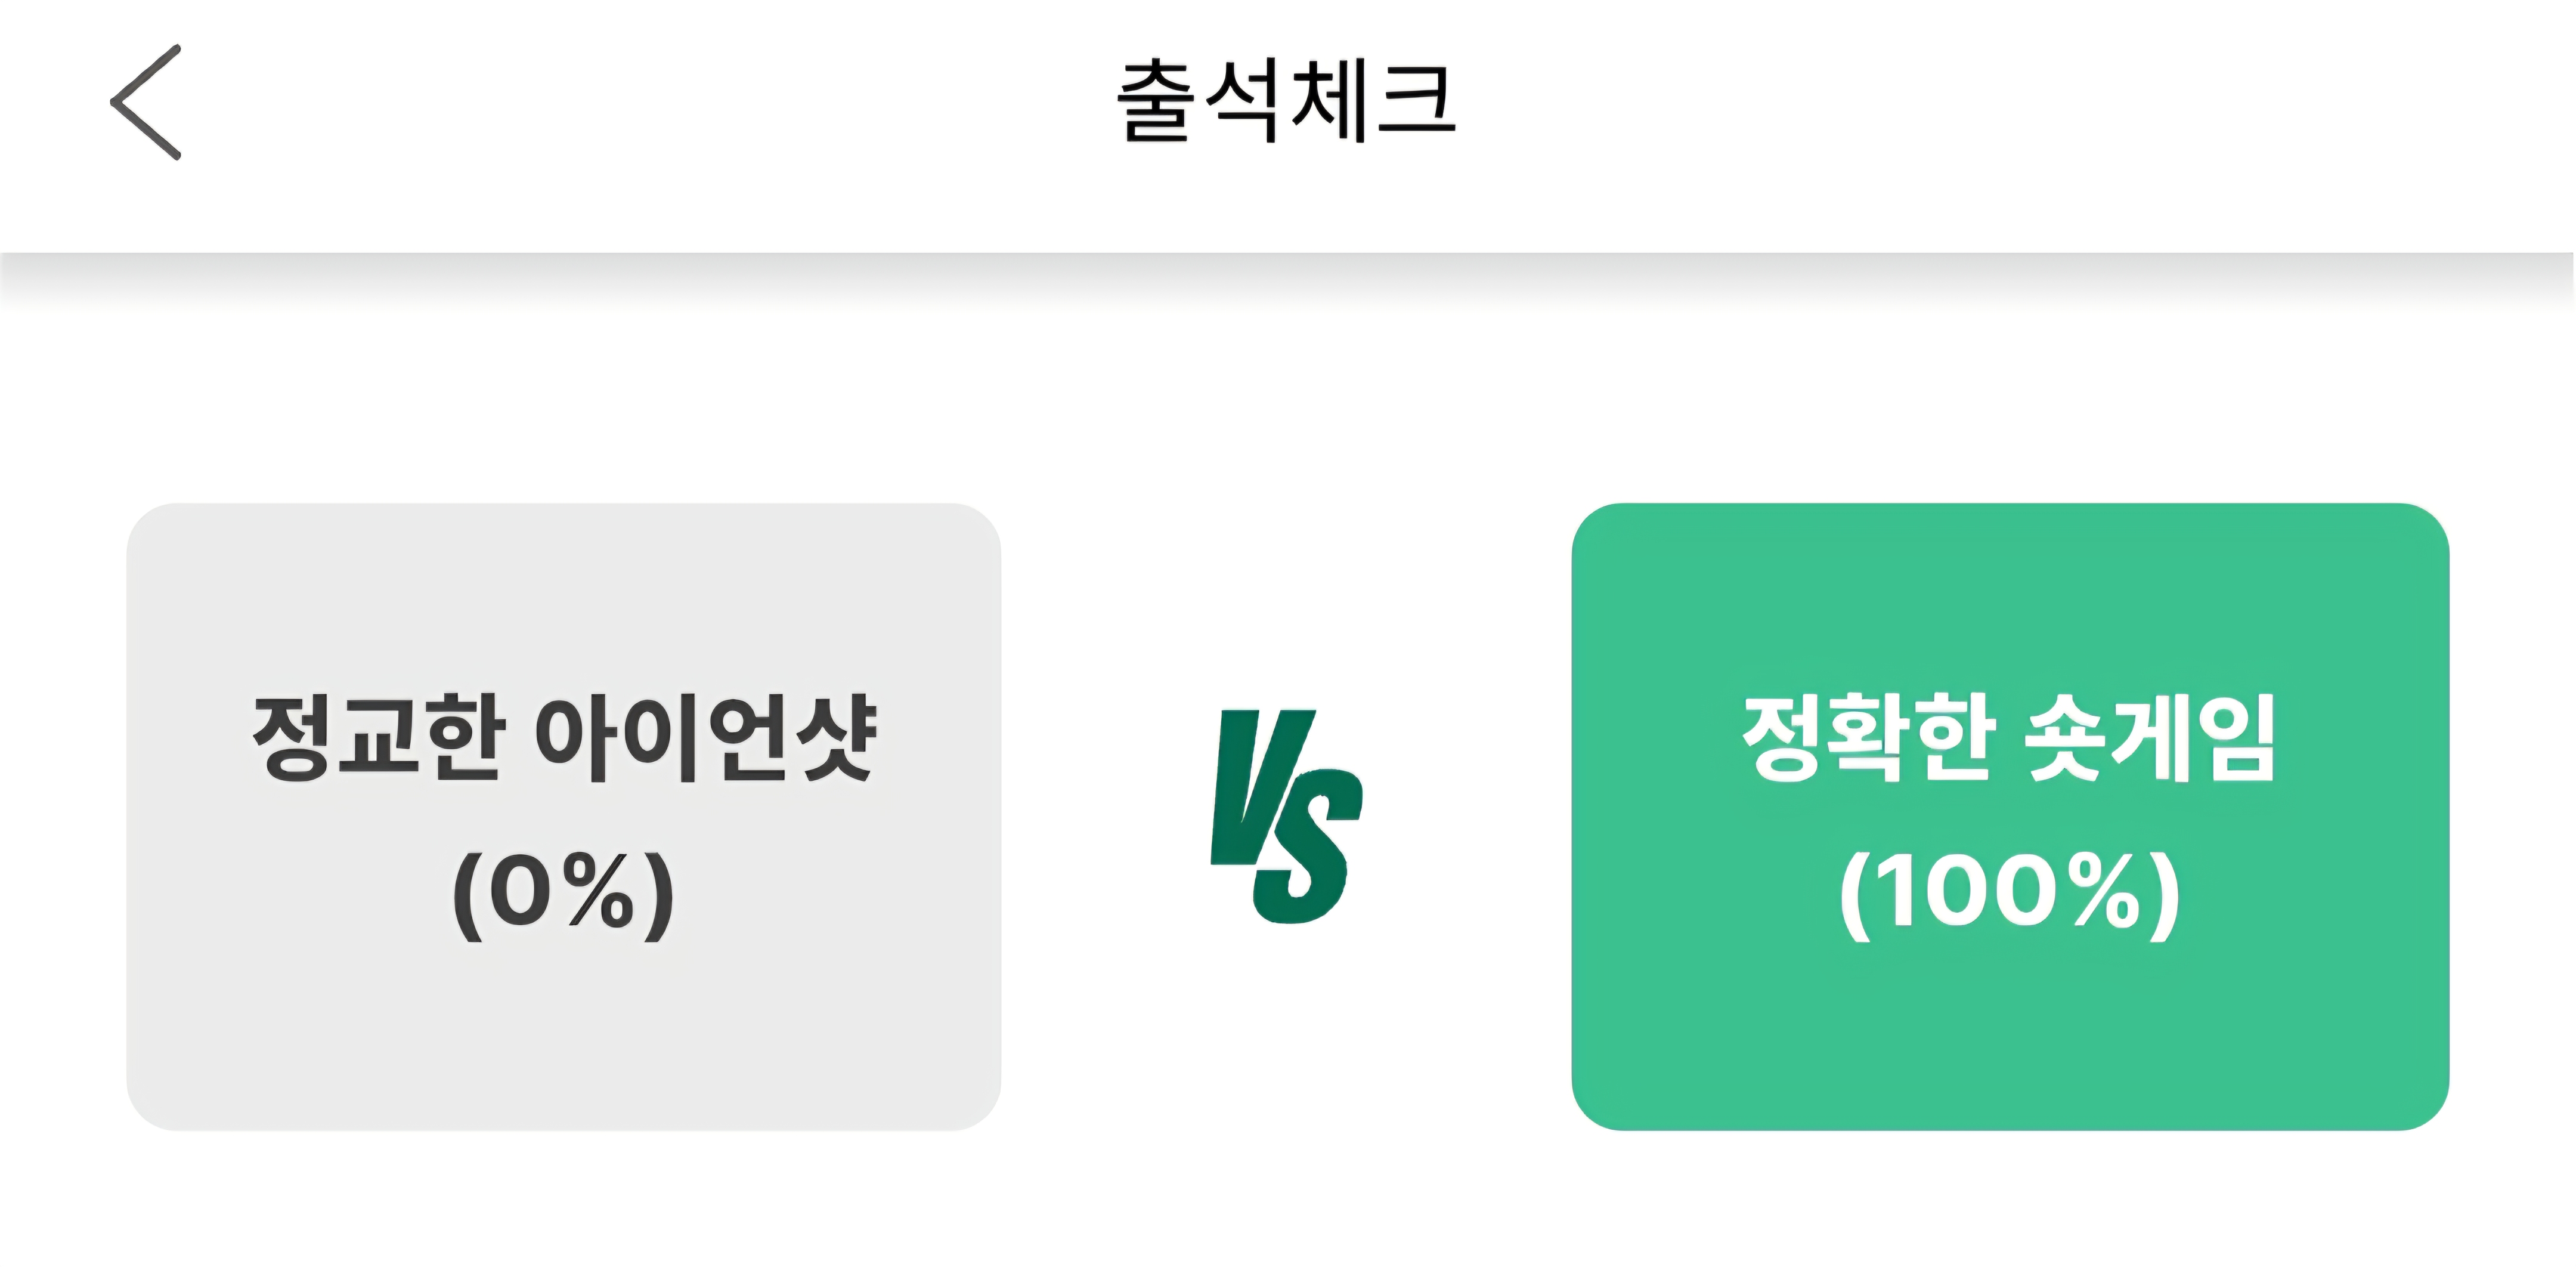Viewport: 2576px width, 1267px height.
Task: Pick the gray-colored poll choice
Action: coord(563,816)
